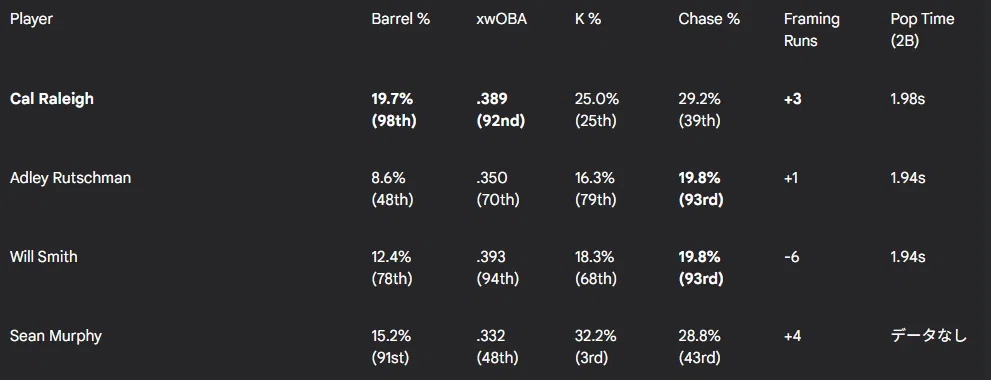Select the Framing Runs column header
The image size is (991, 380).
[x=812, y=30]
